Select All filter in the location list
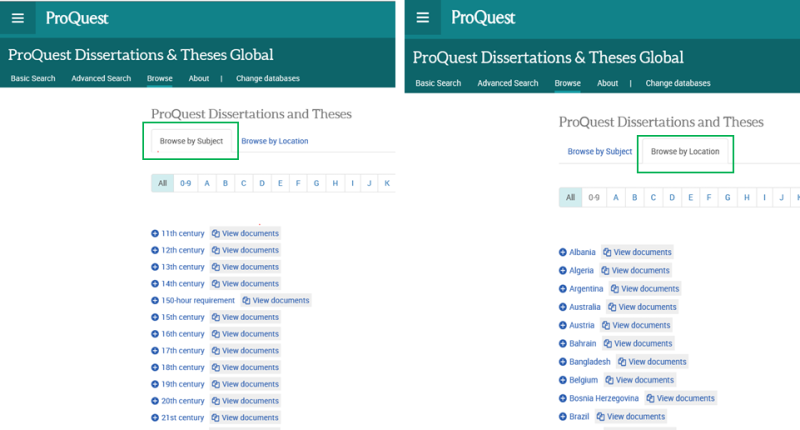Image resolution: width=800 pixels, height=430 pixels. click(570, 197)
